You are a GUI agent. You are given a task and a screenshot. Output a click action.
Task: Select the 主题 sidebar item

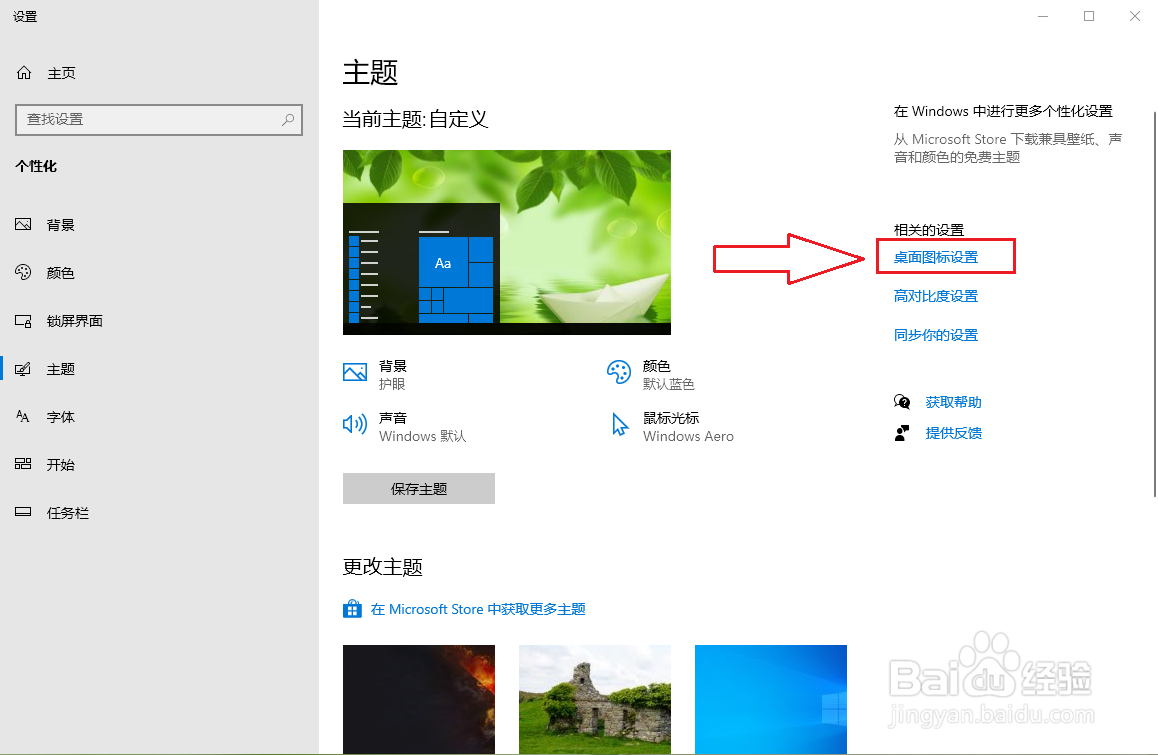coord(160,369)
